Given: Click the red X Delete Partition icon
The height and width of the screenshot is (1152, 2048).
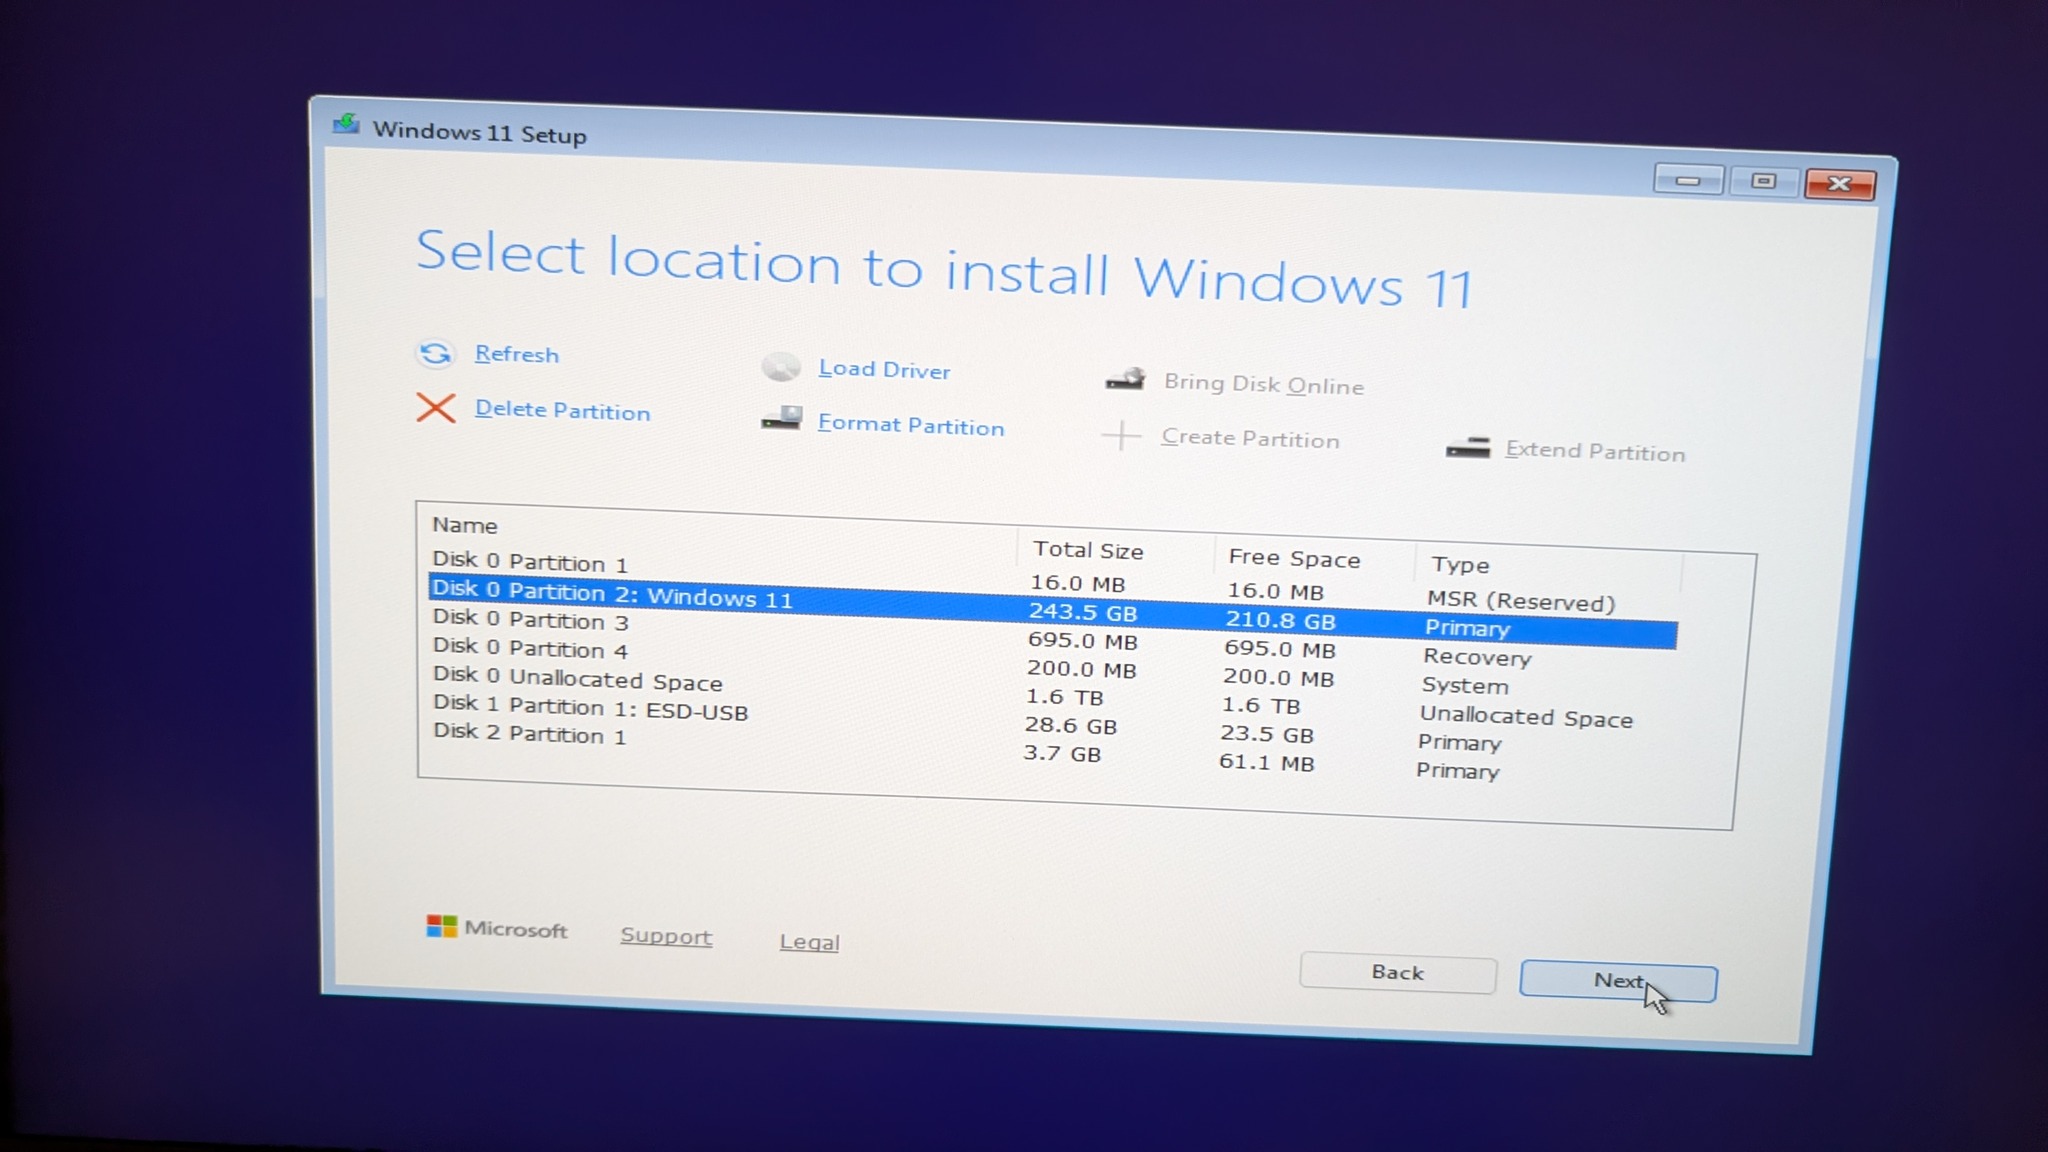Looking at the screenshot, I should coord(436,408).
